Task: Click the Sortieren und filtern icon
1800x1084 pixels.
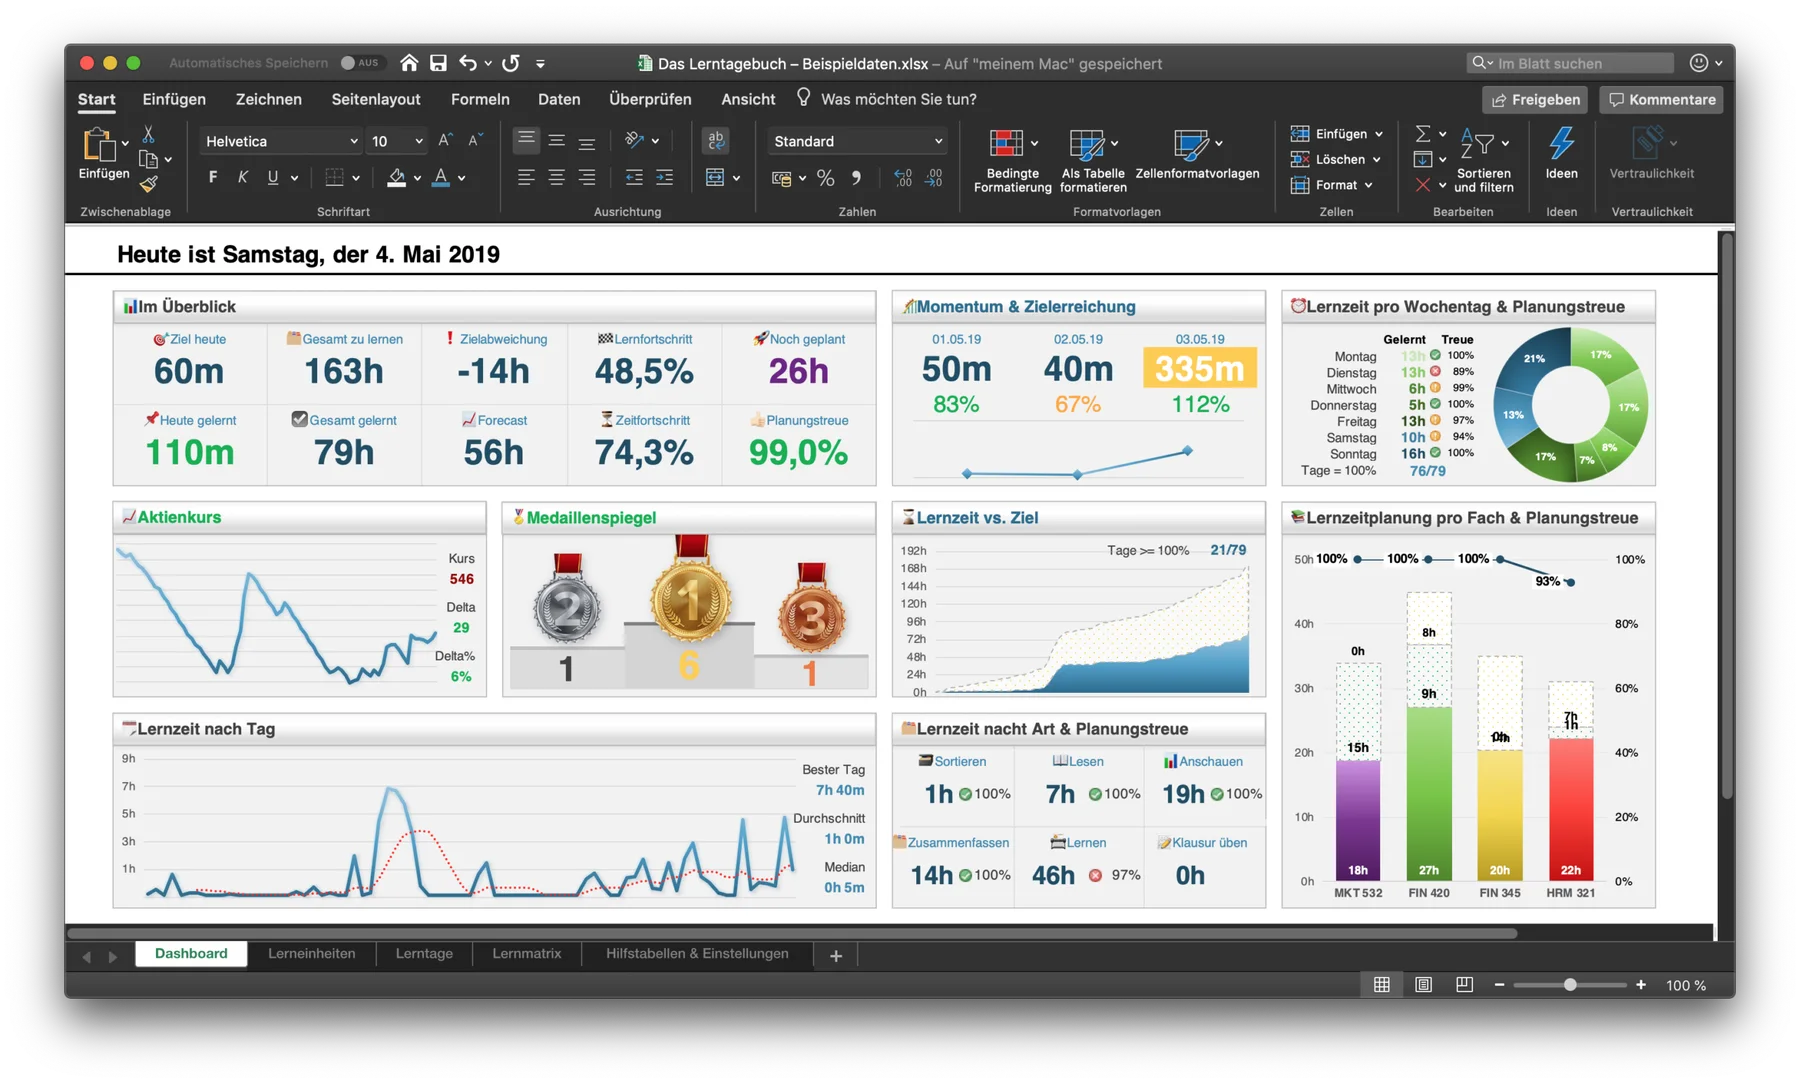Action: tap(1477, 145)
